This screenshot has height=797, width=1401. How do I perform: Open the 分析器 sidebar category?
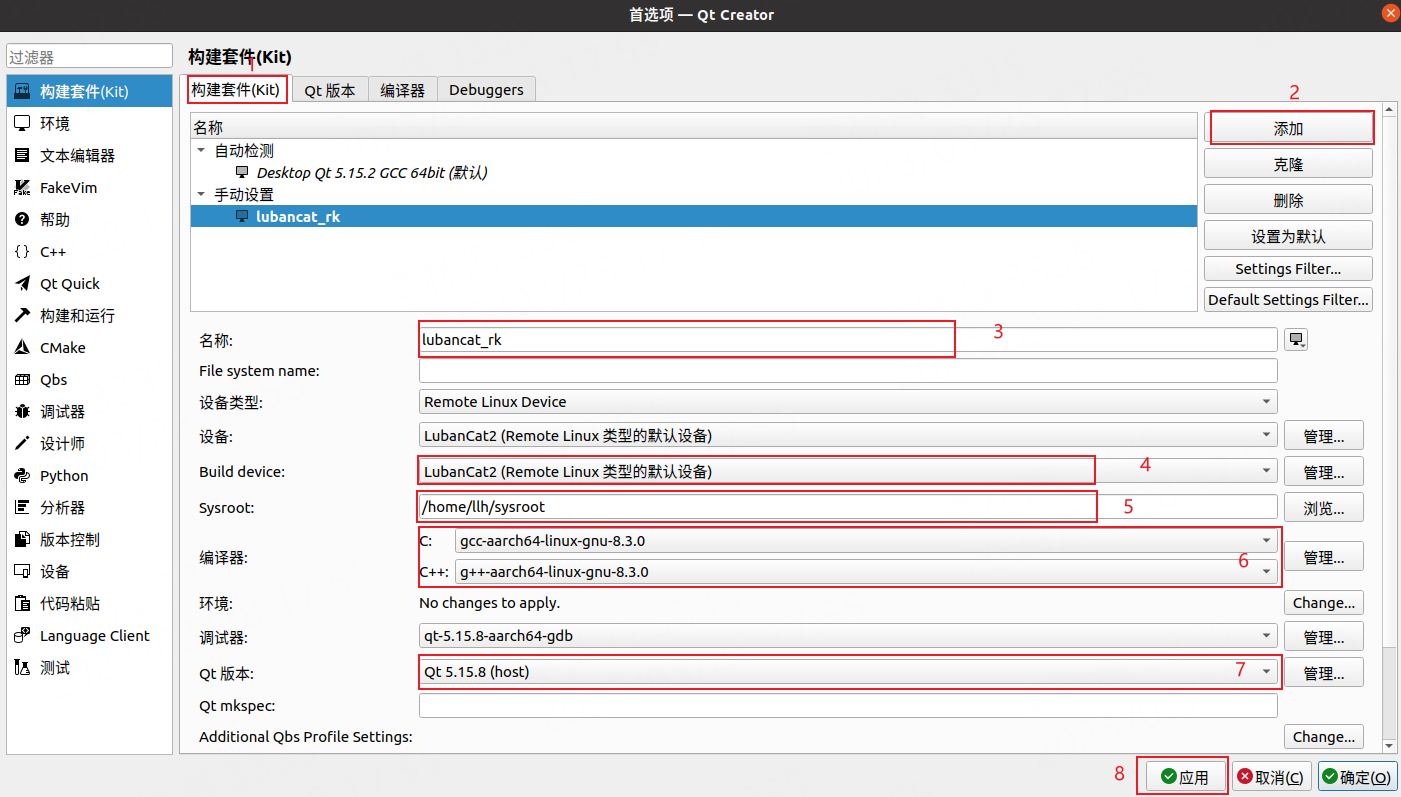click(x=89, y=508)
